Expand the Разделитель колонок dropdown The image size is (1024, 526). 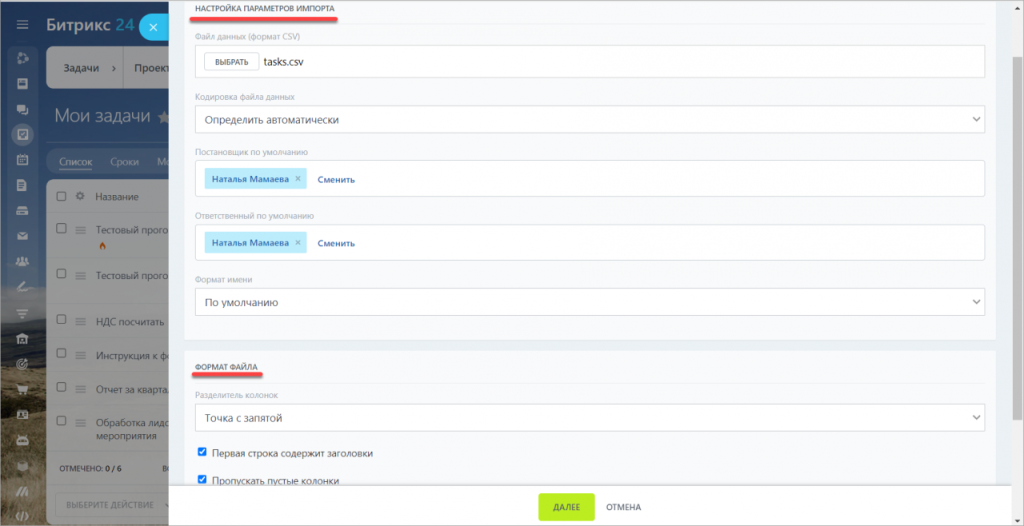point(590,416)
